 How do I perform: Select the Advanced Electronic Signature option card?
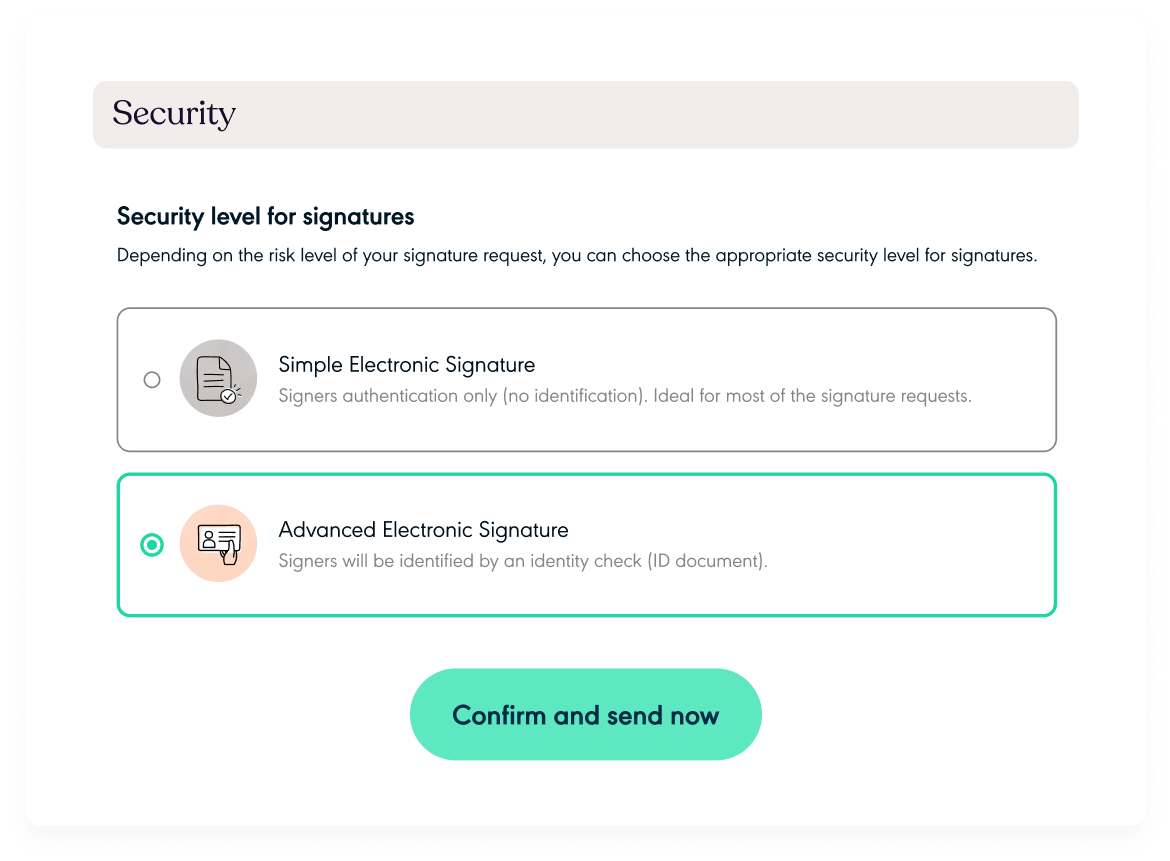[x=586, y=544]
